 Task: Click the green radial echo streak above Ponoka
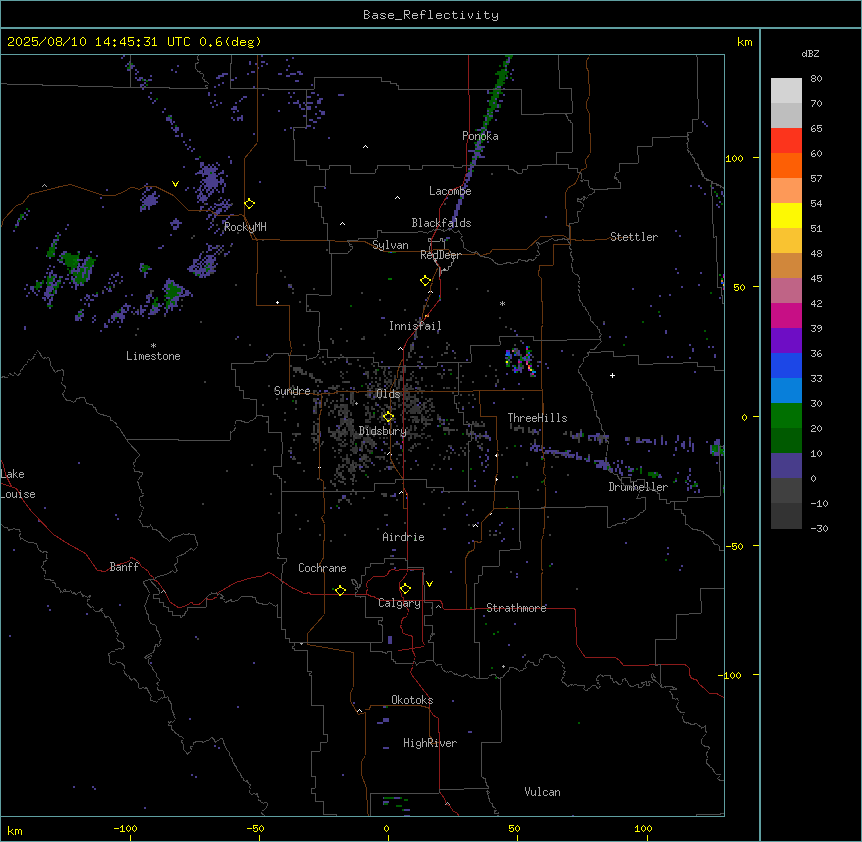tap(495, 93)
